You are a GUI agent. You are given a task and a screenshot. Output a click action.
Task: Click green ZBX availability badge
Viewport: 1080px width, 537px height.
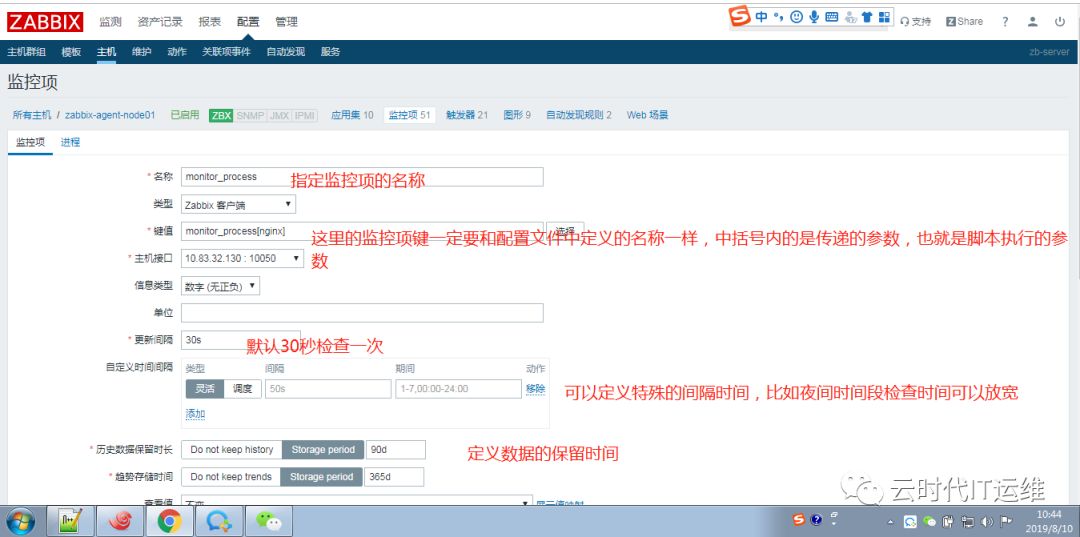[221, 115]
